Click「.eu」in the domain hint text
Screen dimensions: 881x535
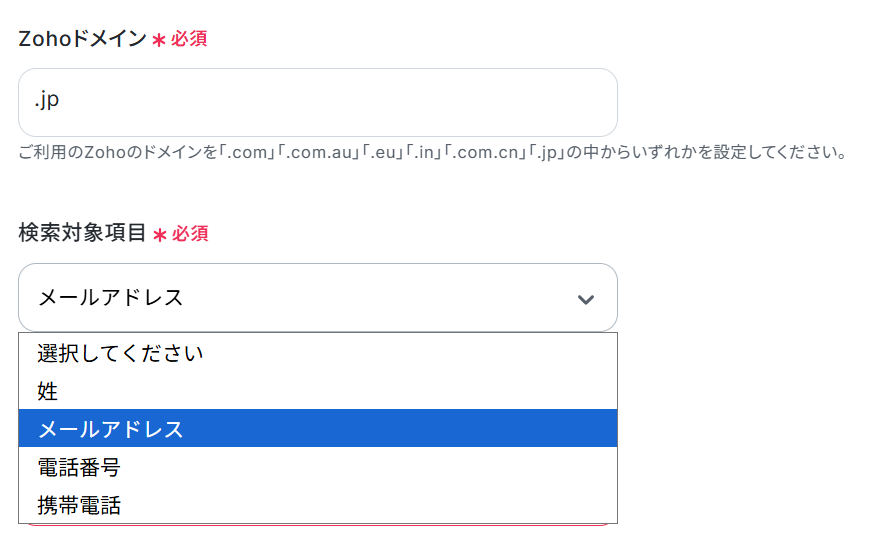pos(383,155)
